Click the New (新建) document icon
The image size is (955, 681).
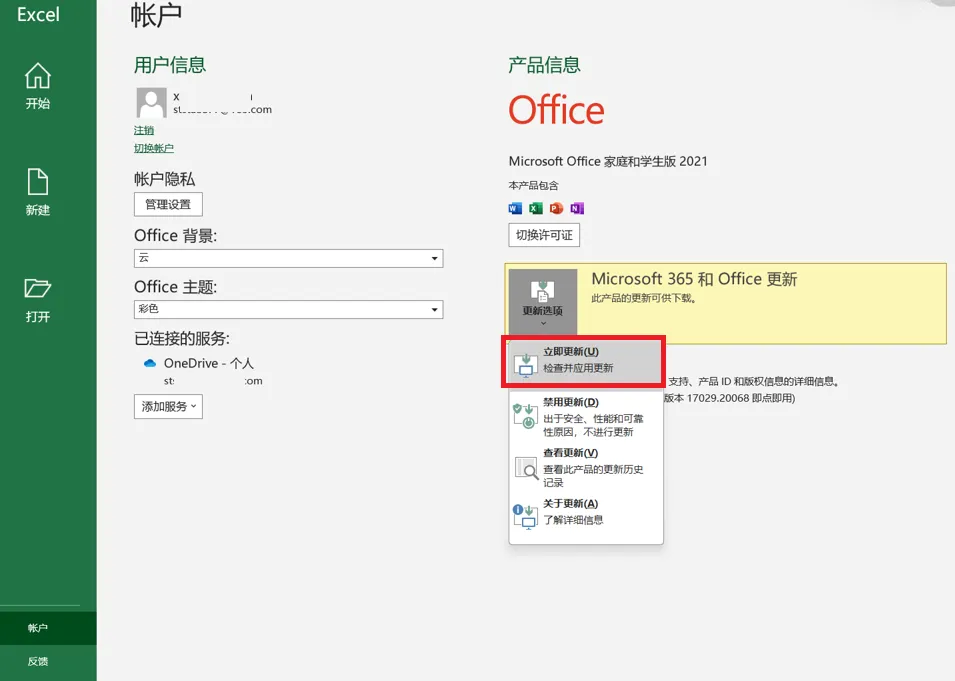click(x=38, y=182)
